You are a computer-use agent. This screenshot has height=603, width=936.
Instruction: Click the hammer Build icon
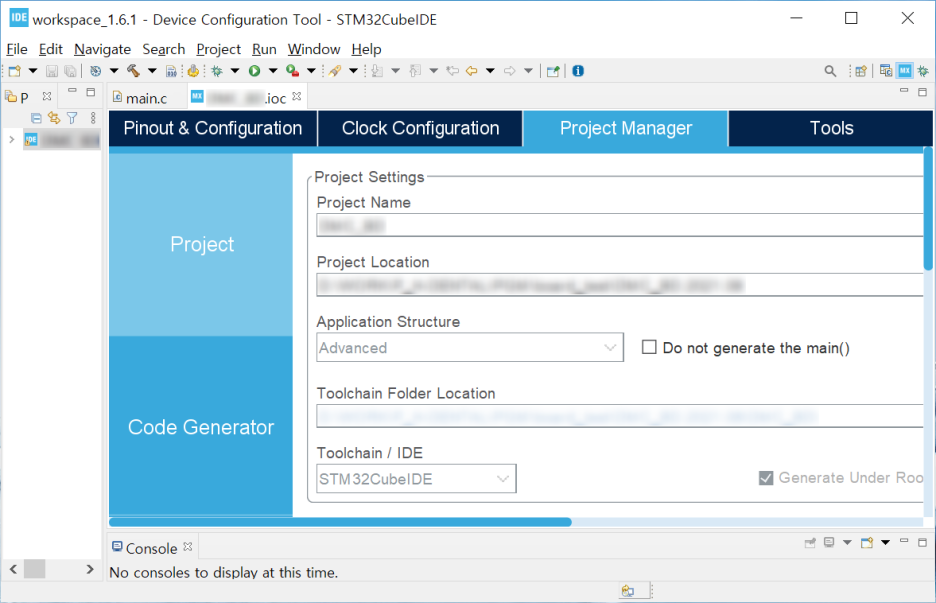pos(133,71)
